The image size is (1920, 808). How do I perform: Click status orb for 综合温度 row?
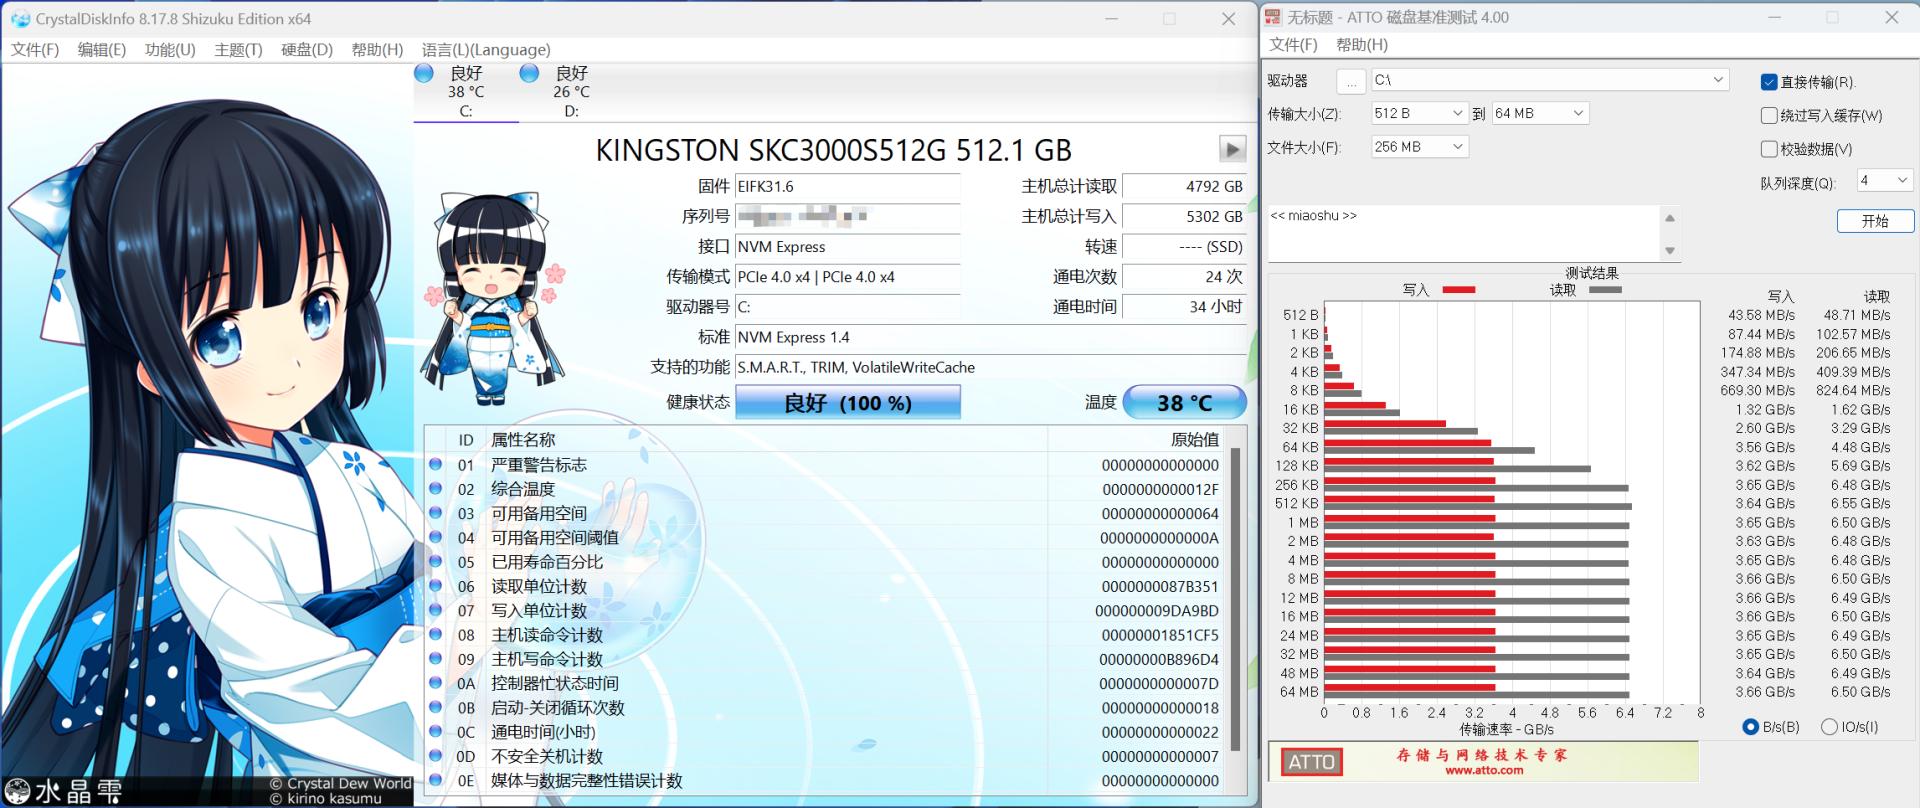pos(435,489)
